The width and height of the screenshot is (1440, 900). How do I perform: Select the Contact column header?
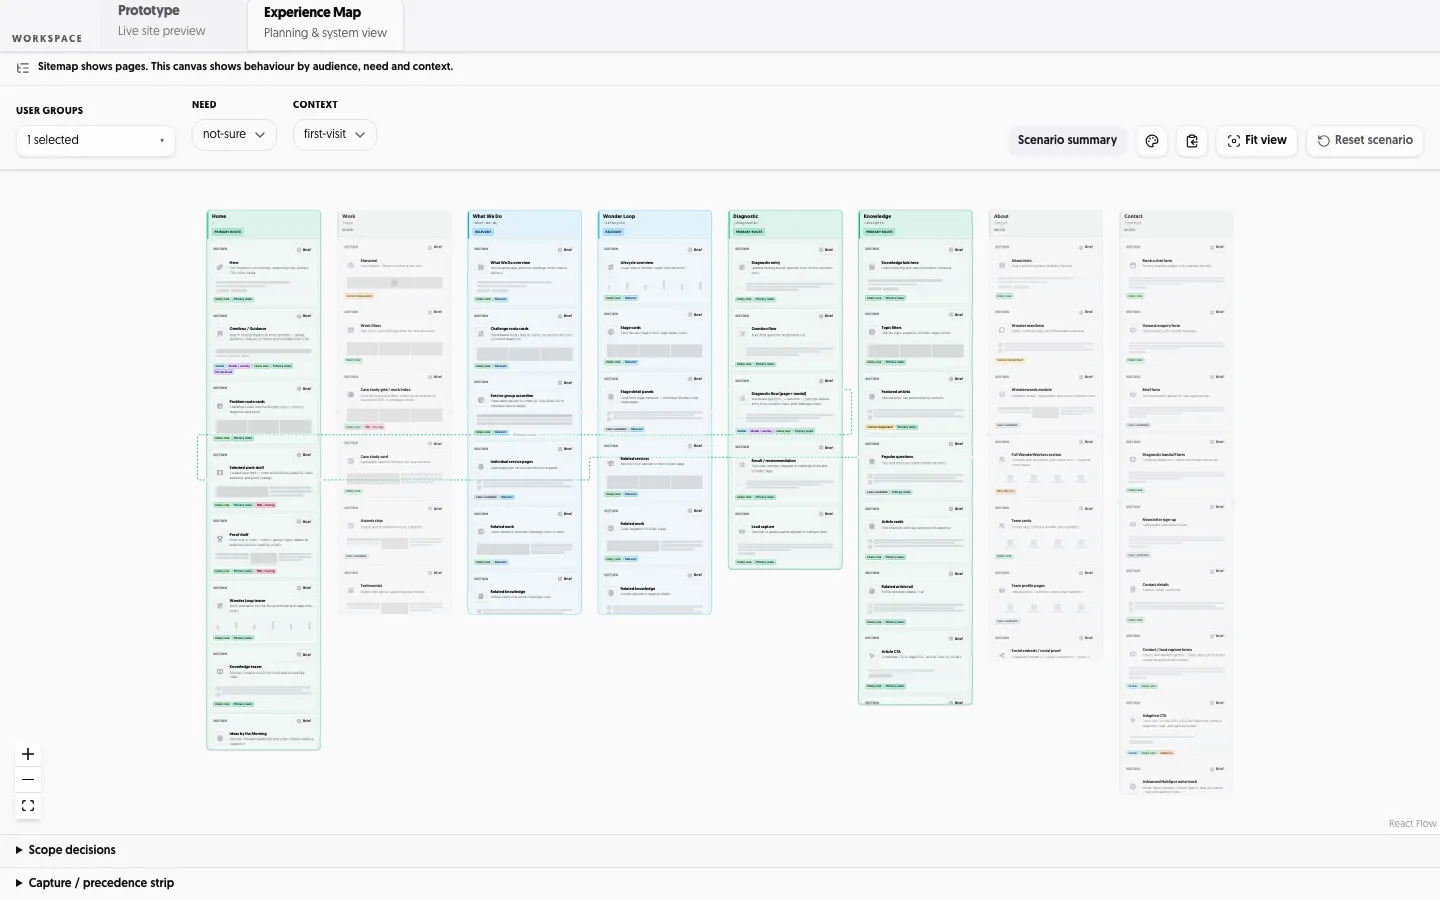(1176, 222)
